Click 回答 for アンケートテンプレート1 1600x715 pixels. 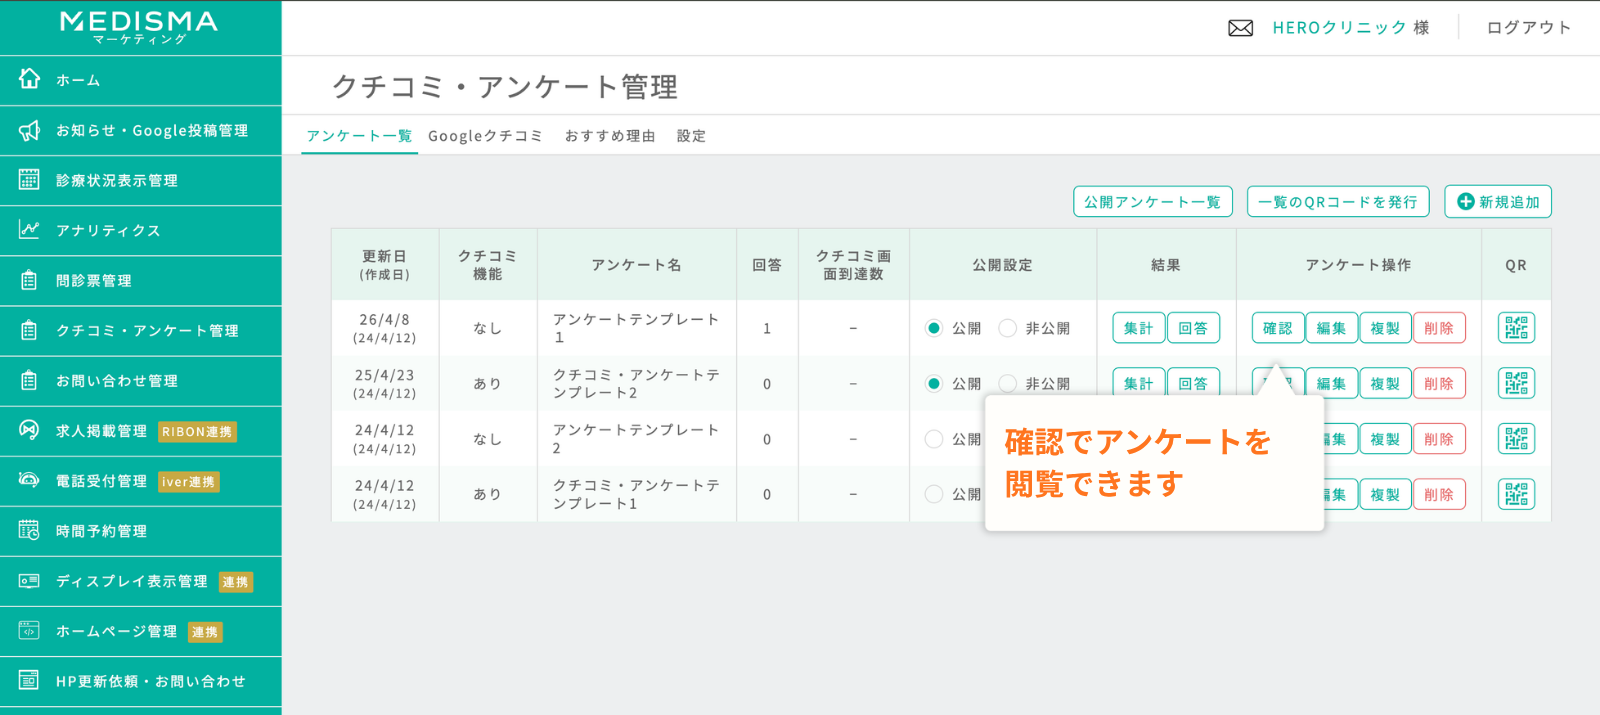(1193, 328)
